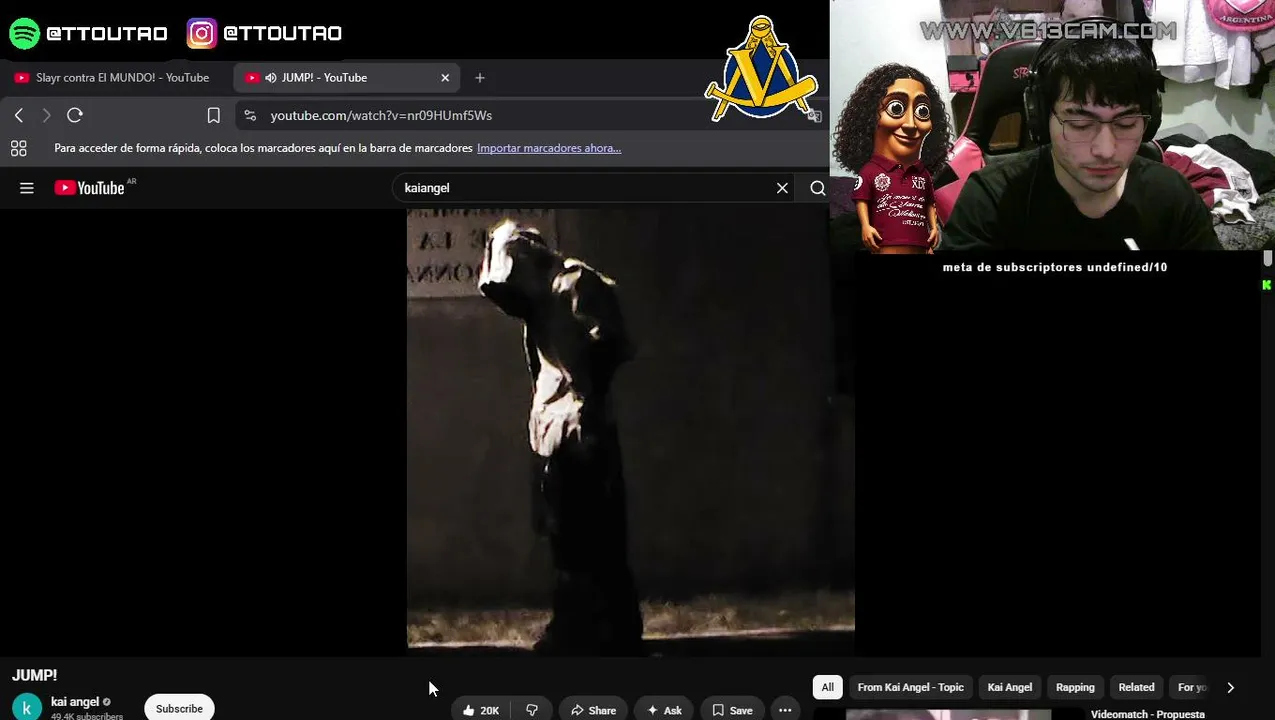Filter suggestions by Kai Angel chip
The image size is (1275, 720).
point(1009,687)
